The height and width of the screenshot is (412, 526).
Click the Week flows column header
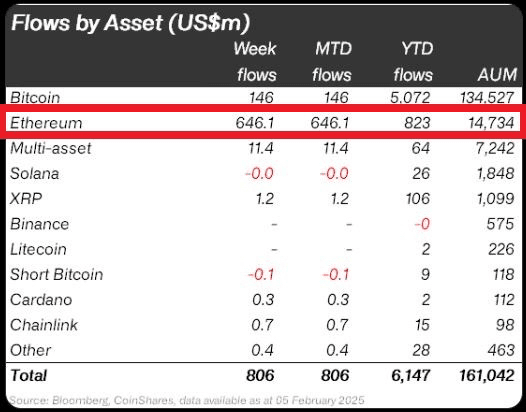point(255,62)
